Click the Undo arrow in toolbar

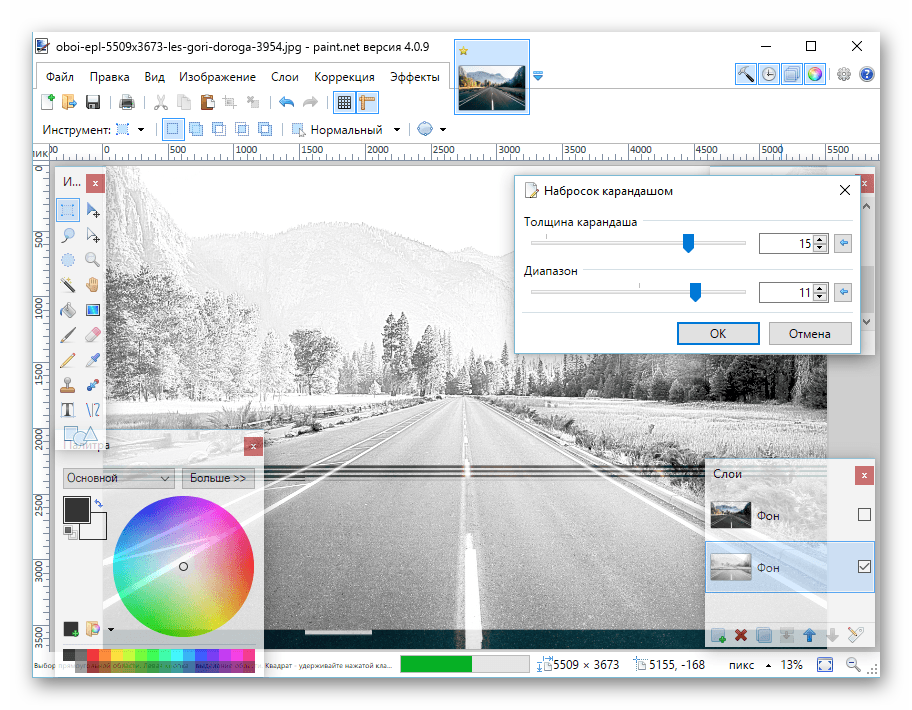[x=287, y=102]
